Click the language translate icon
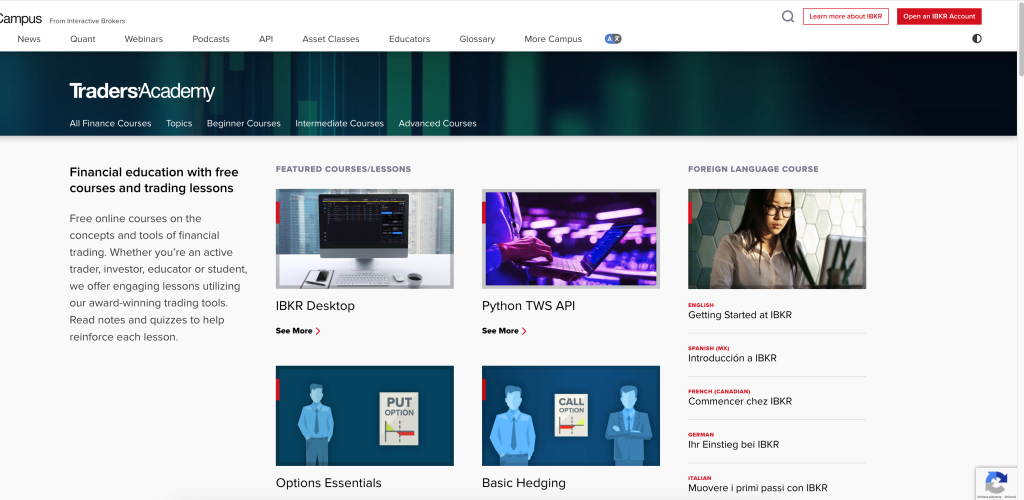 [x=613, y=39]
